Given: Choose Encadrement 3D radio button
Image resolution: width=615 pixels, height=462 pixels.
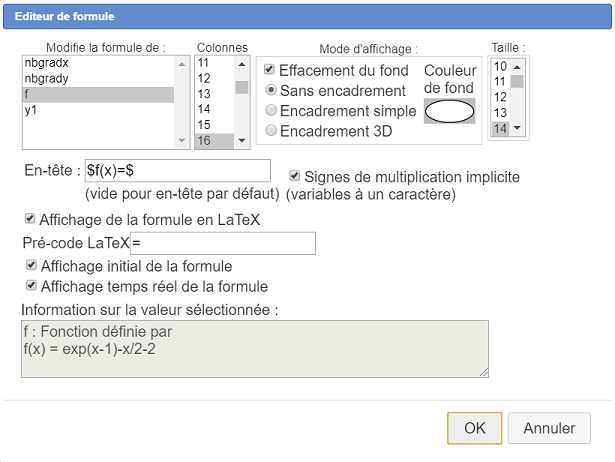Looking at the screenshot, I should coord(271,130).
